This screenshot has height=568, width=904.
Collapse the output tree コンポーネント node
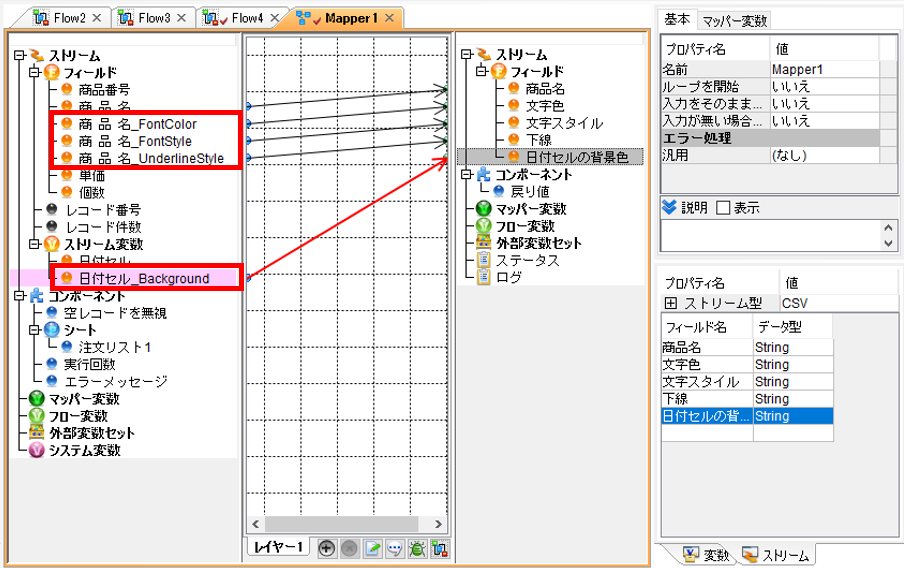pos(467,174)
